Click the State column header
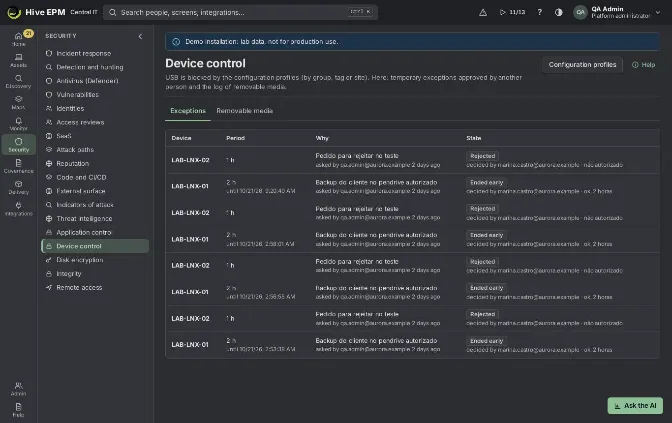This screenshot has height=423, width=672. pos(474,138)
